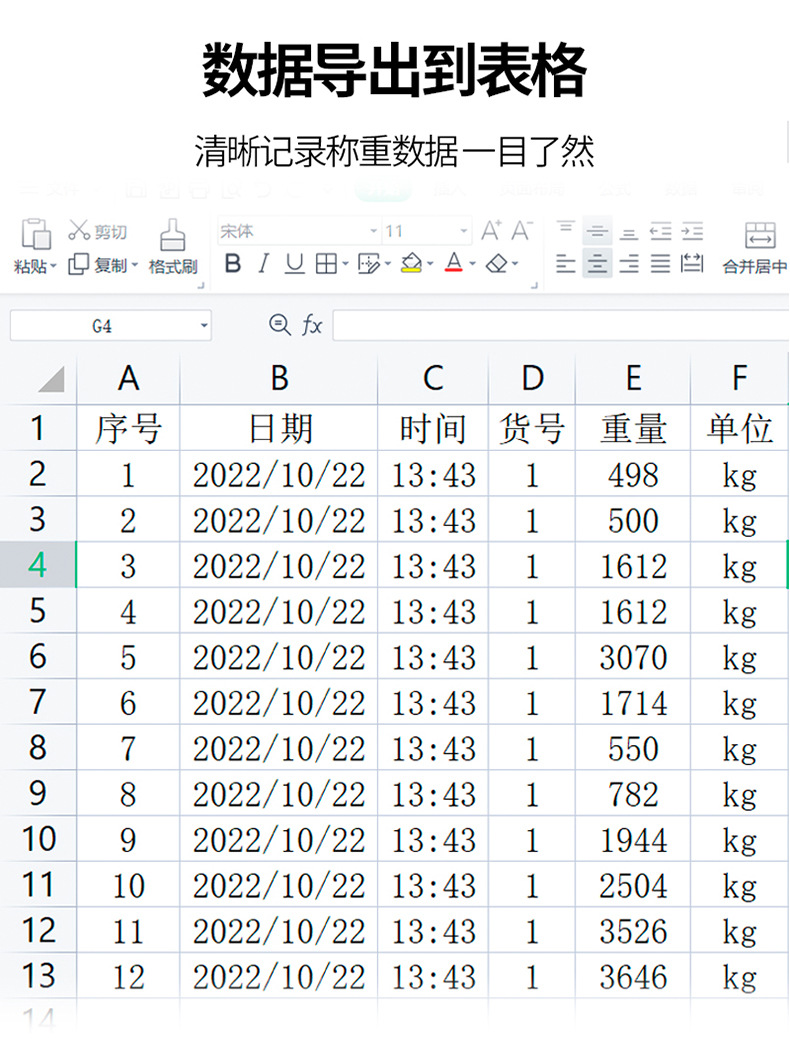790x1055 pixels.
Task: Select row 13 header
Action: (x=38, y=975)
